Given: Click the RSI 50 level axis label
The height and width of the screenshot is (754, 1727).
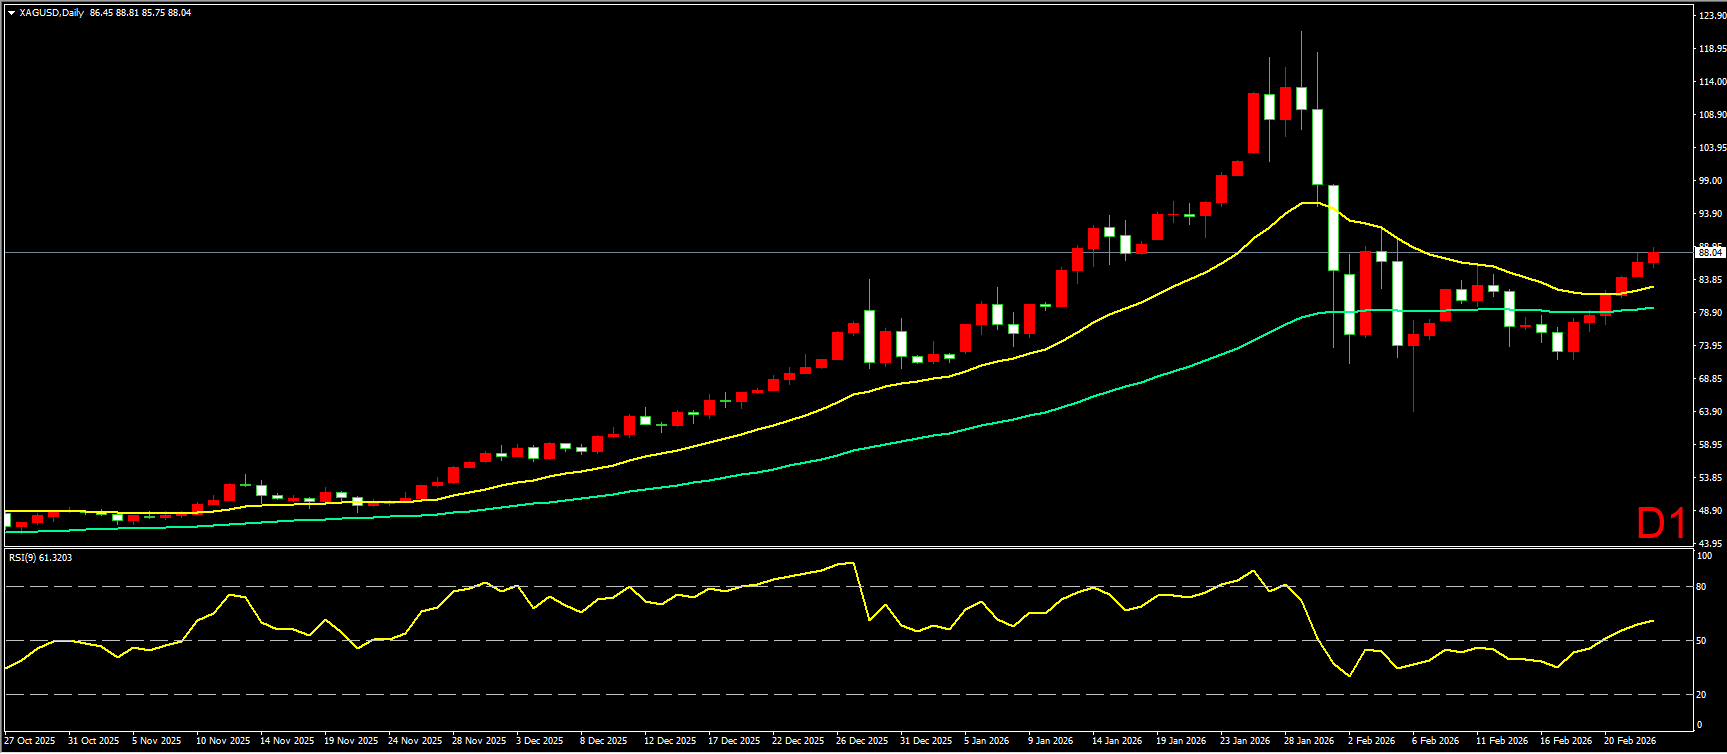Looking at the screenshot, I should coord(1701,641).
